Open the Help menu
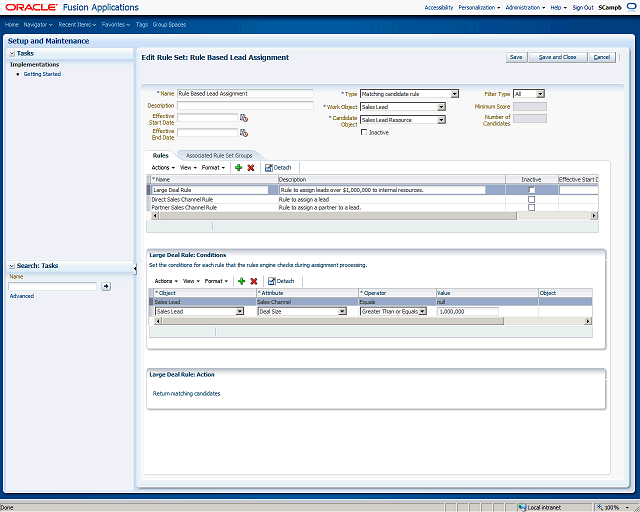The image size is (640, 512). [x=558, y=7]
